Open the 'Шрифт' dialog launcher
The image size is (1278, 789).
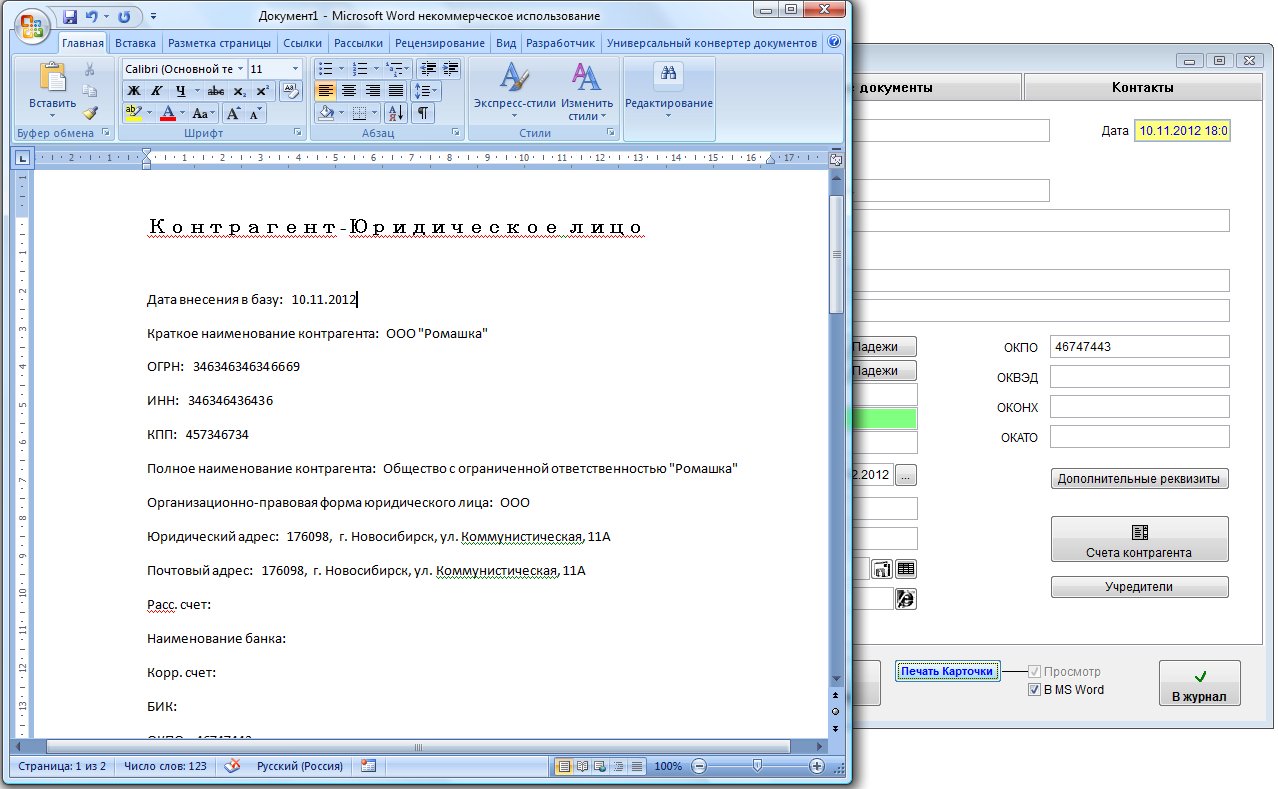point(298,133)
